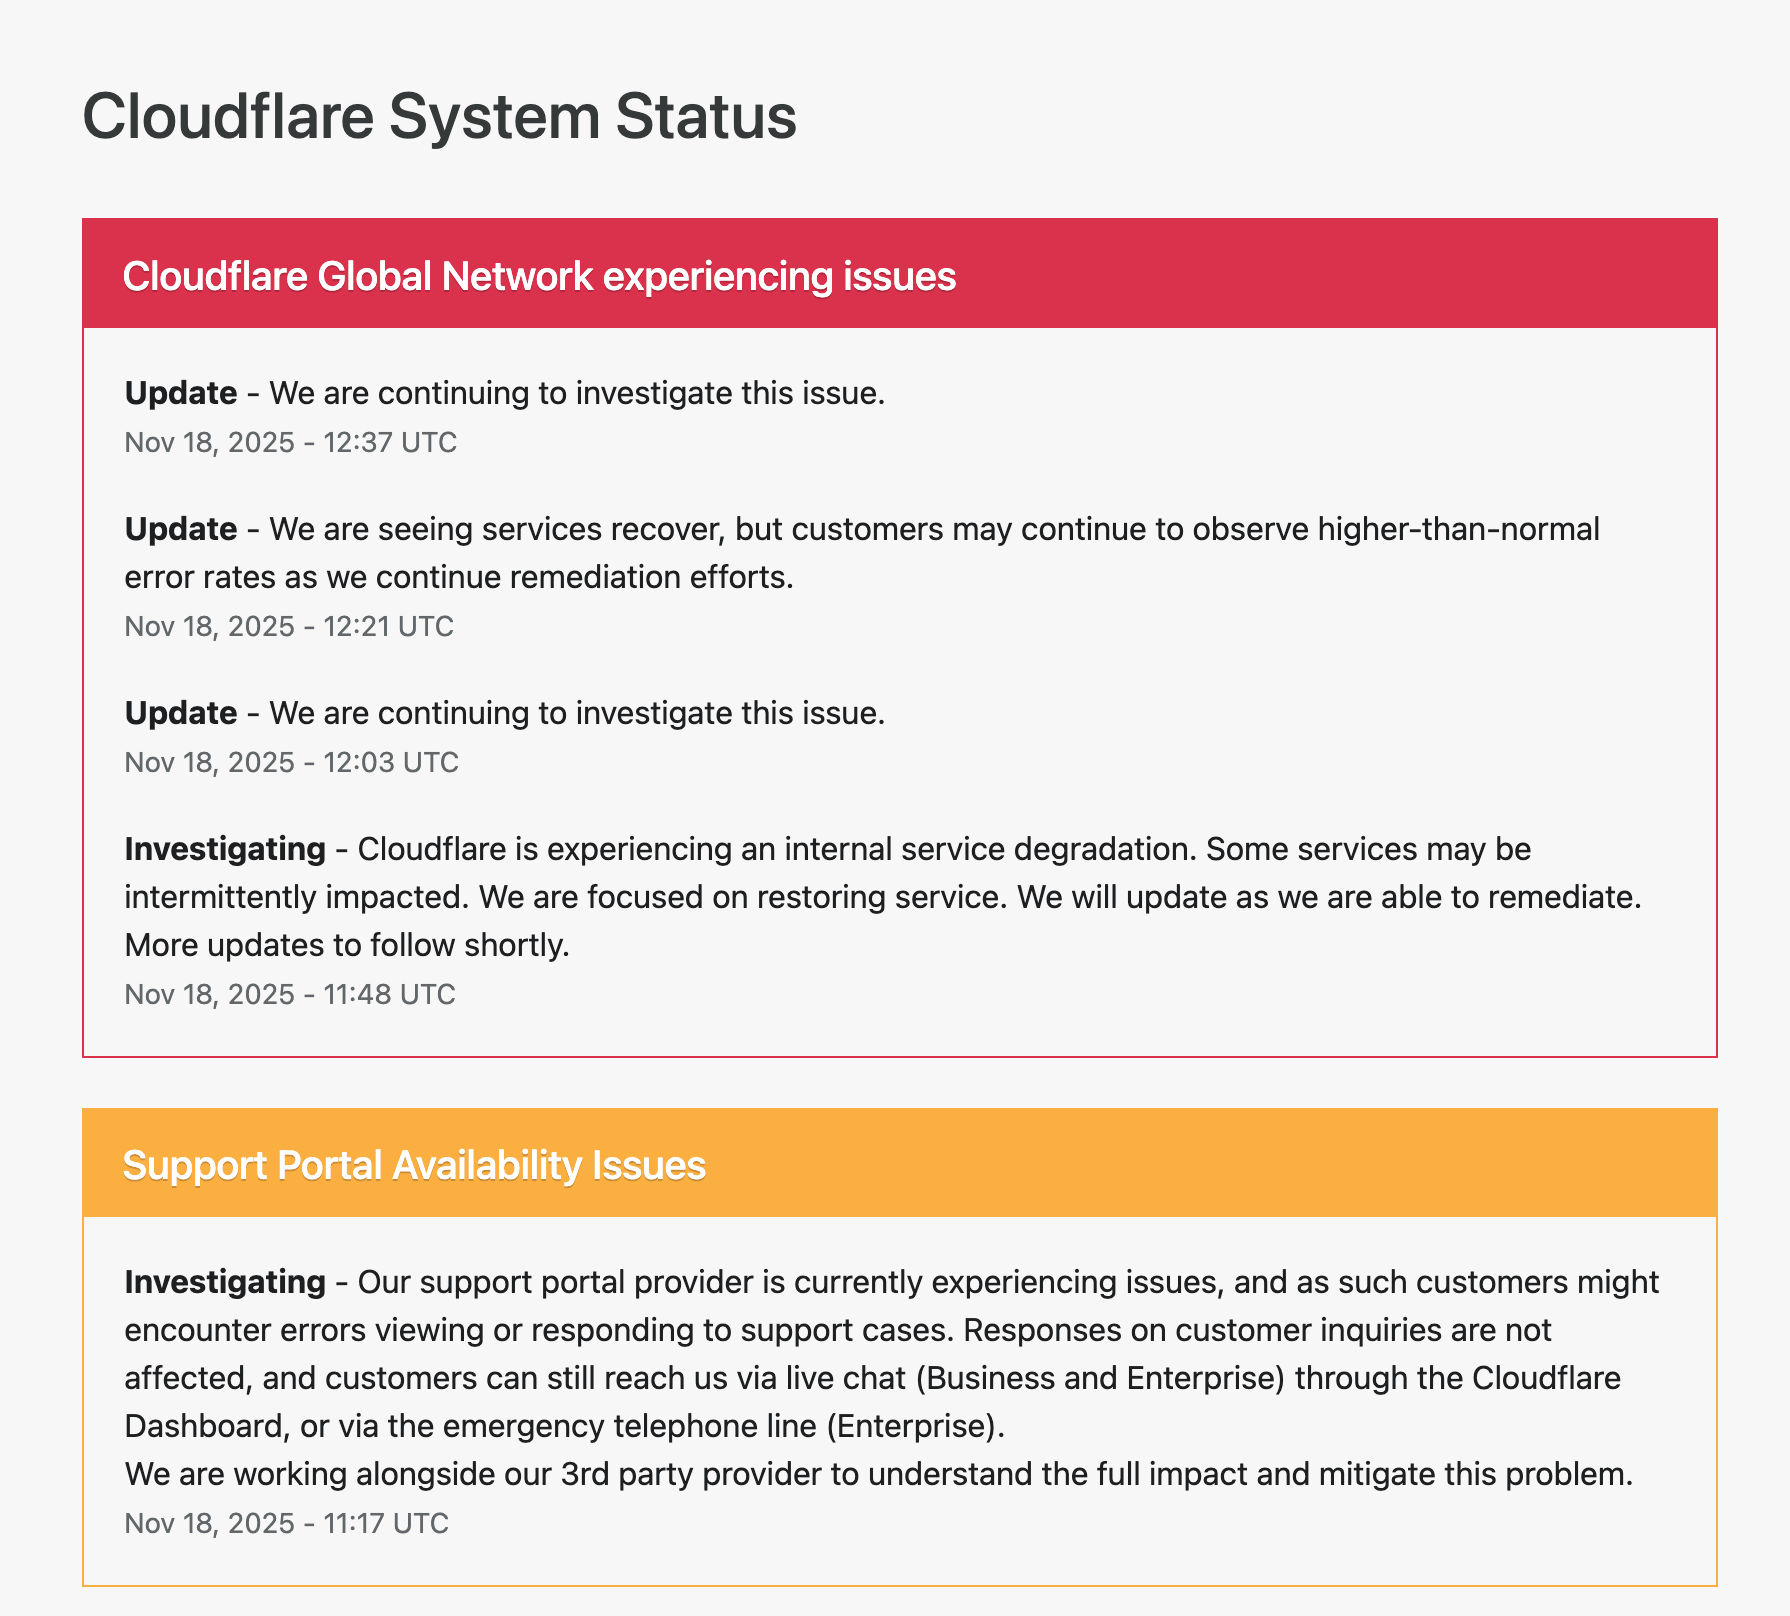1790x1616 pixels.
Task: Click Investigating label in Support Portal incident
Action: point(225,1281)
